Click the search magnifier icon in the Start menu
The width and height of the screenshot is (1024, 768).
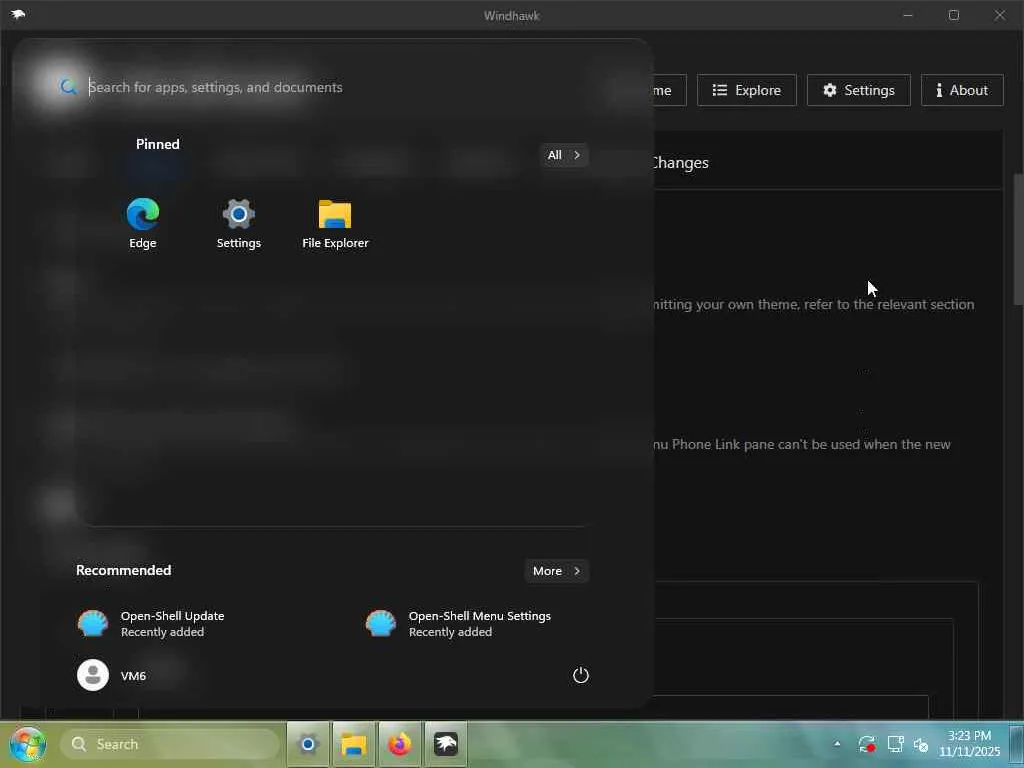(x=68, y=87)
